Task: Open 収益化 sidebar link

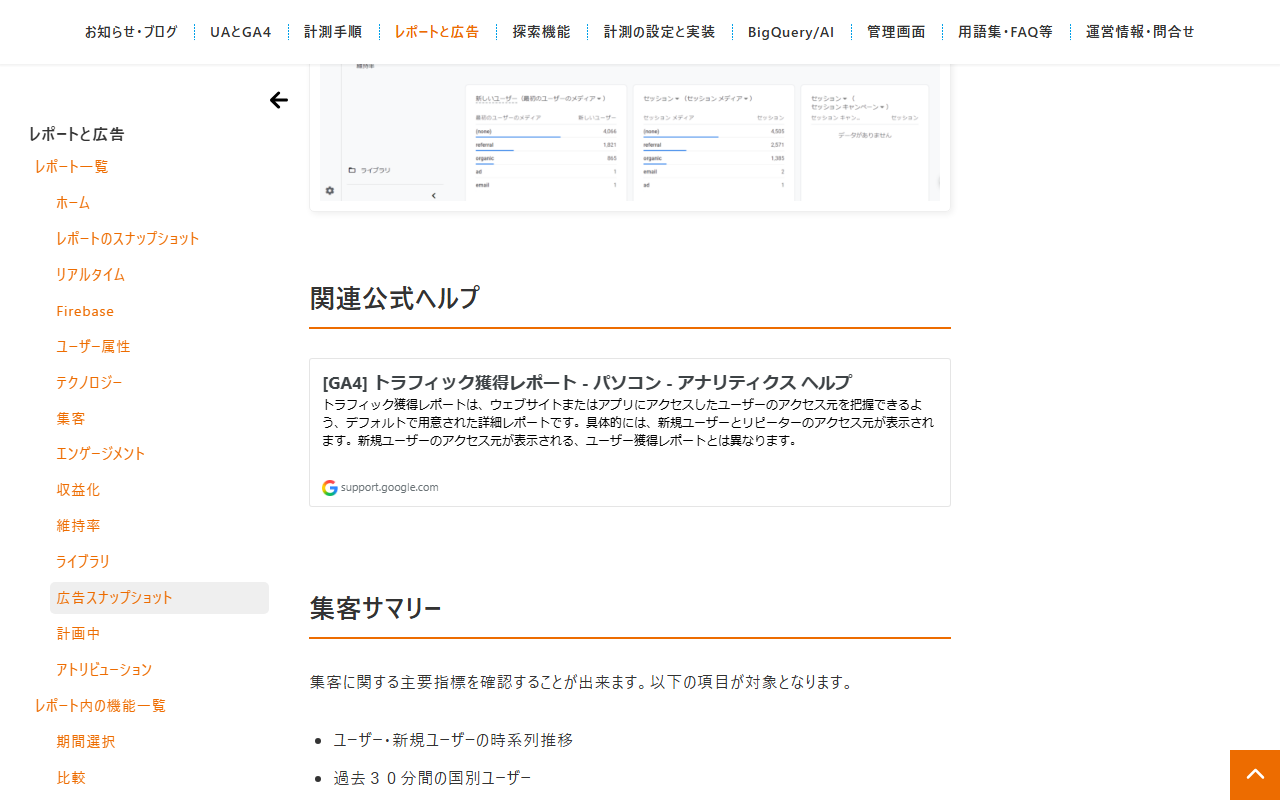Action: [x=78, y=490]
